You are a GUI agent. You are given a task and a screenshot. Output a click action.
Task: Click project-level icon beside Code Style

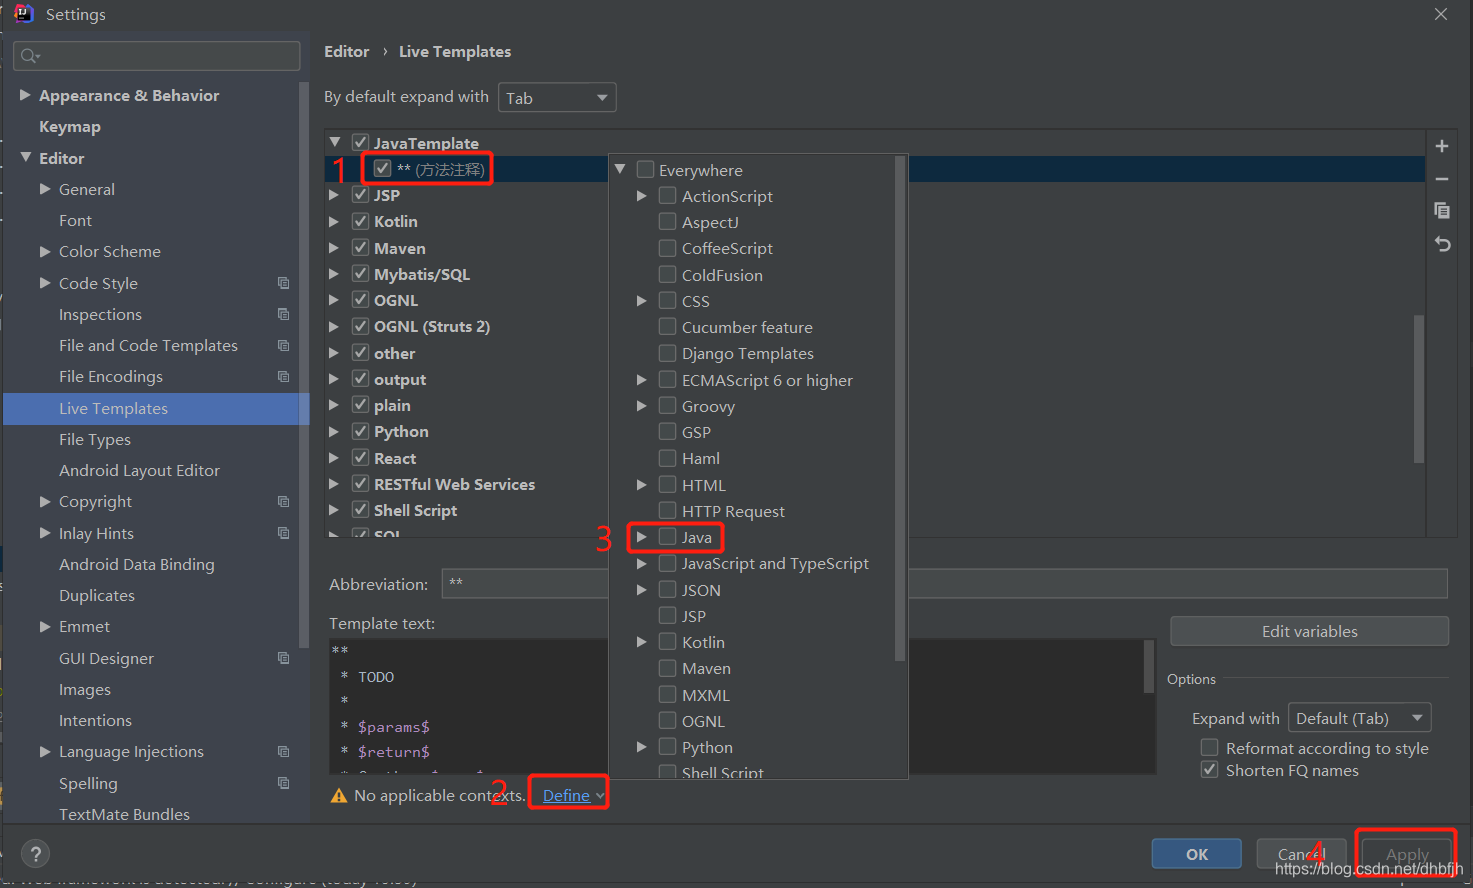(x=283, y=283)
